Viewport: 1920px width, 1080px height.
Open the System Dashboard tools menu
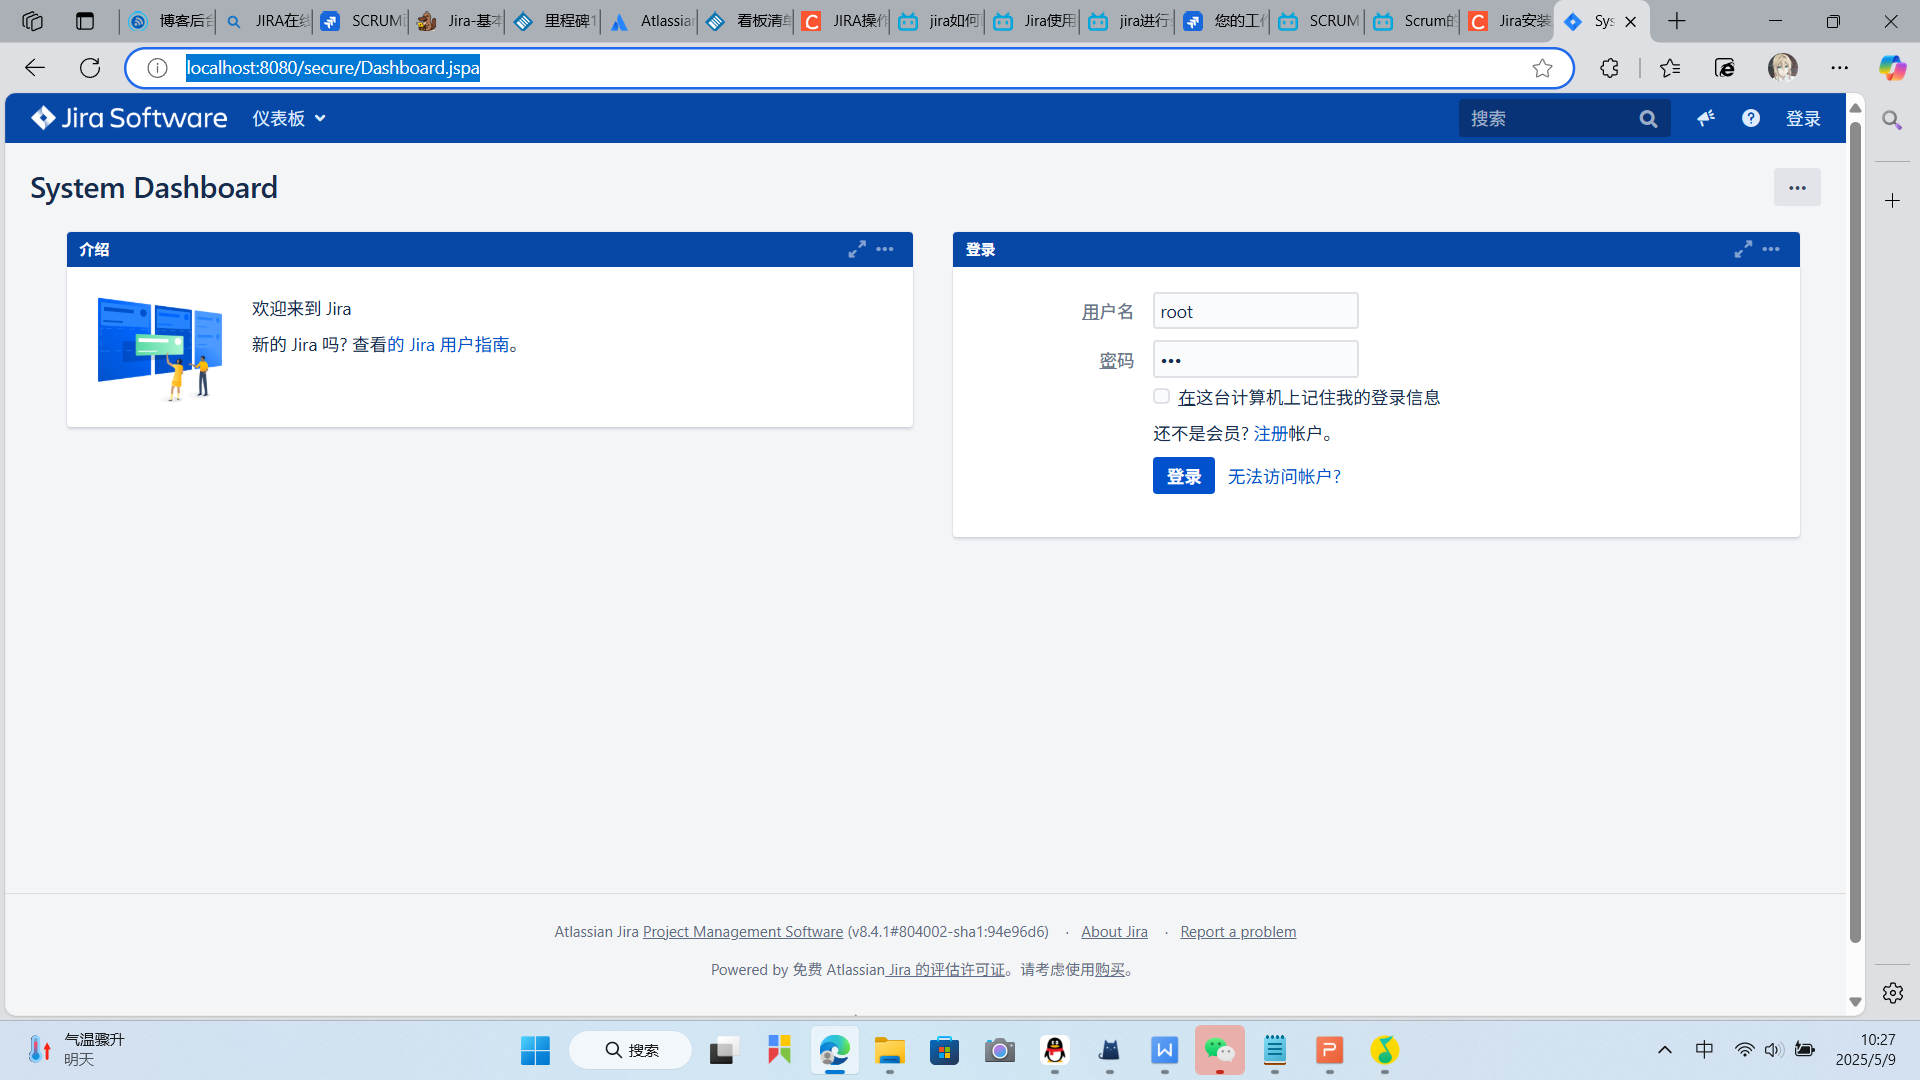[x=1797, y=187]
